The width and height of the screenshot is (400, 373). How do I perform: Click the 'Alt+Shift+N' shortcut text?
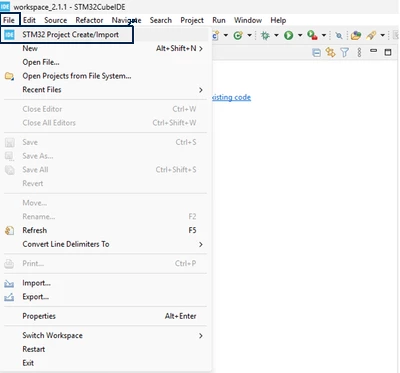click(176, 49)
